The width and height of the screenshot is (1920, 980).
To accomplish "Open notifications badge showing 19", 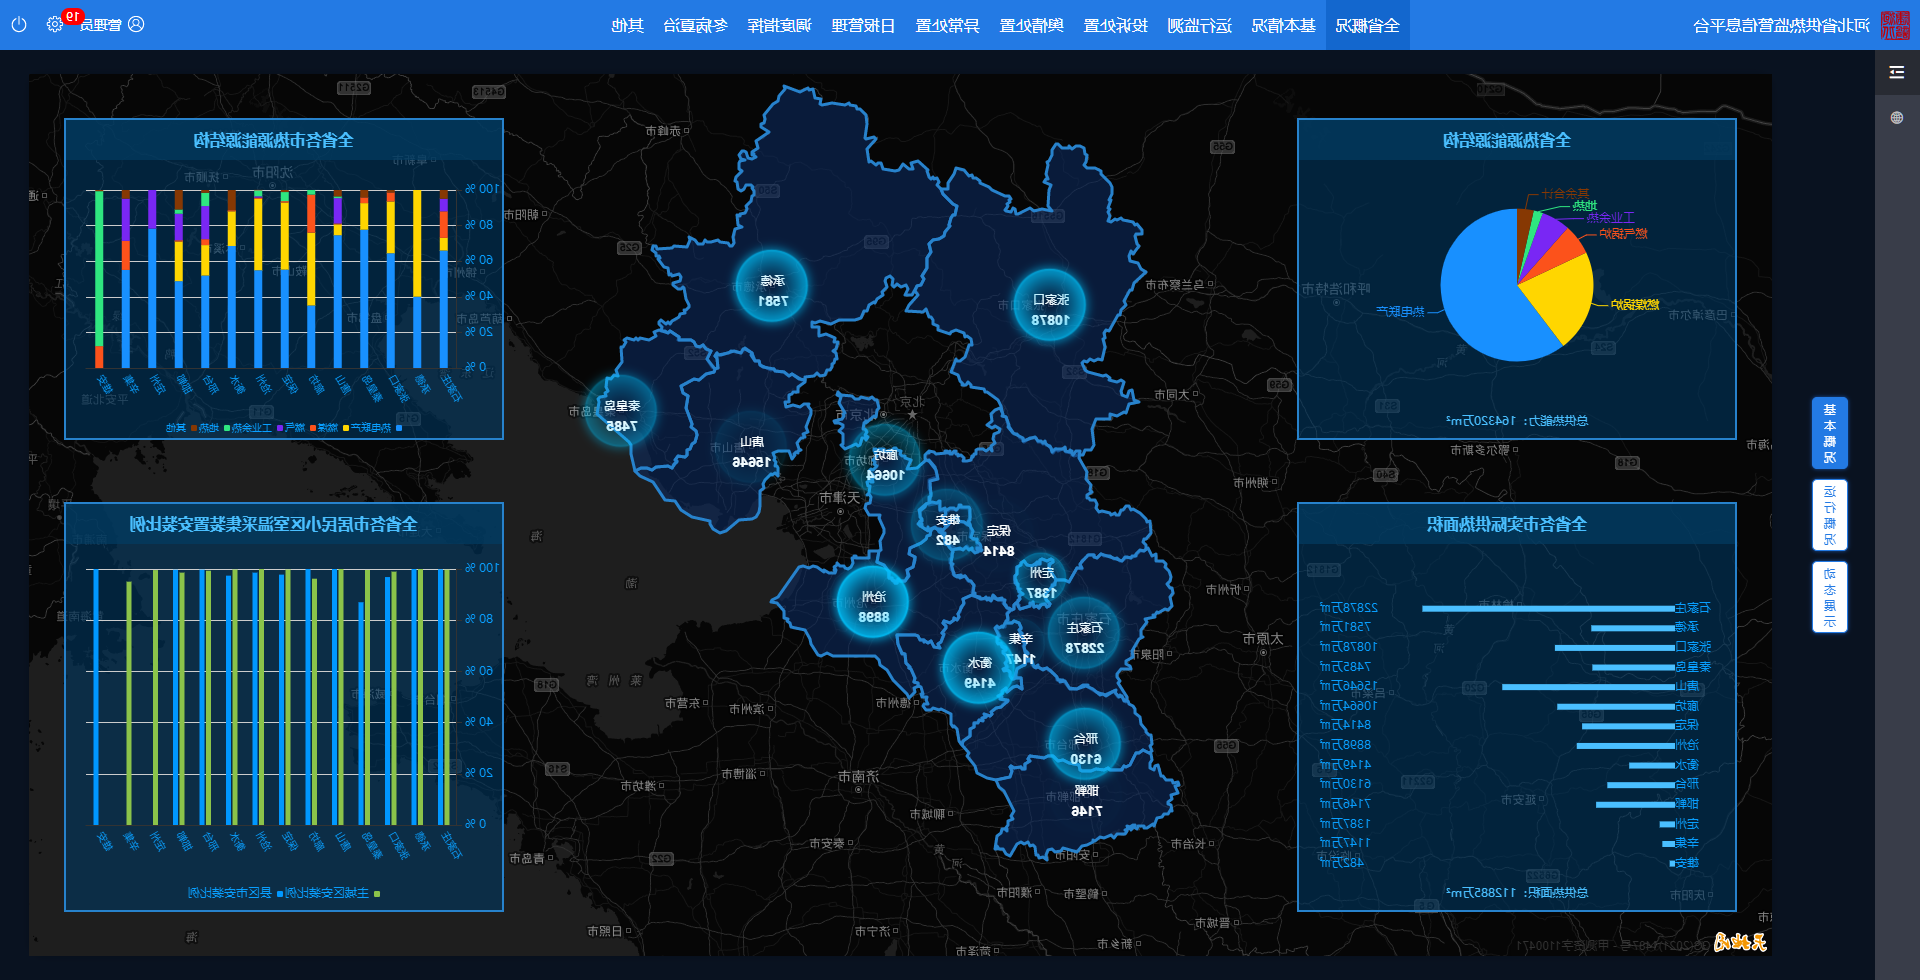I will point(72,16).
